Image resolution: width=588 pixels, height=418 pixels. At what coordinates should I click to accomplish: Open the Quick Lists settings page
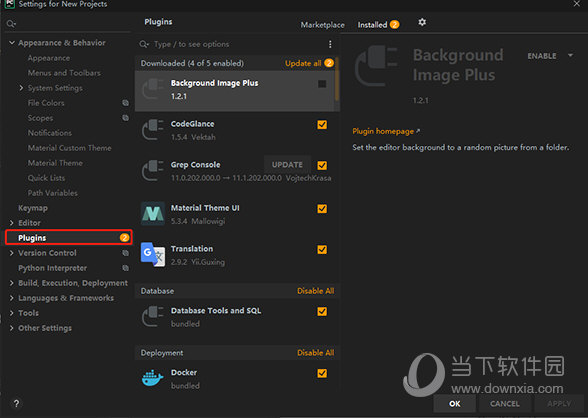pyautogui.click(x=46, y=178)
